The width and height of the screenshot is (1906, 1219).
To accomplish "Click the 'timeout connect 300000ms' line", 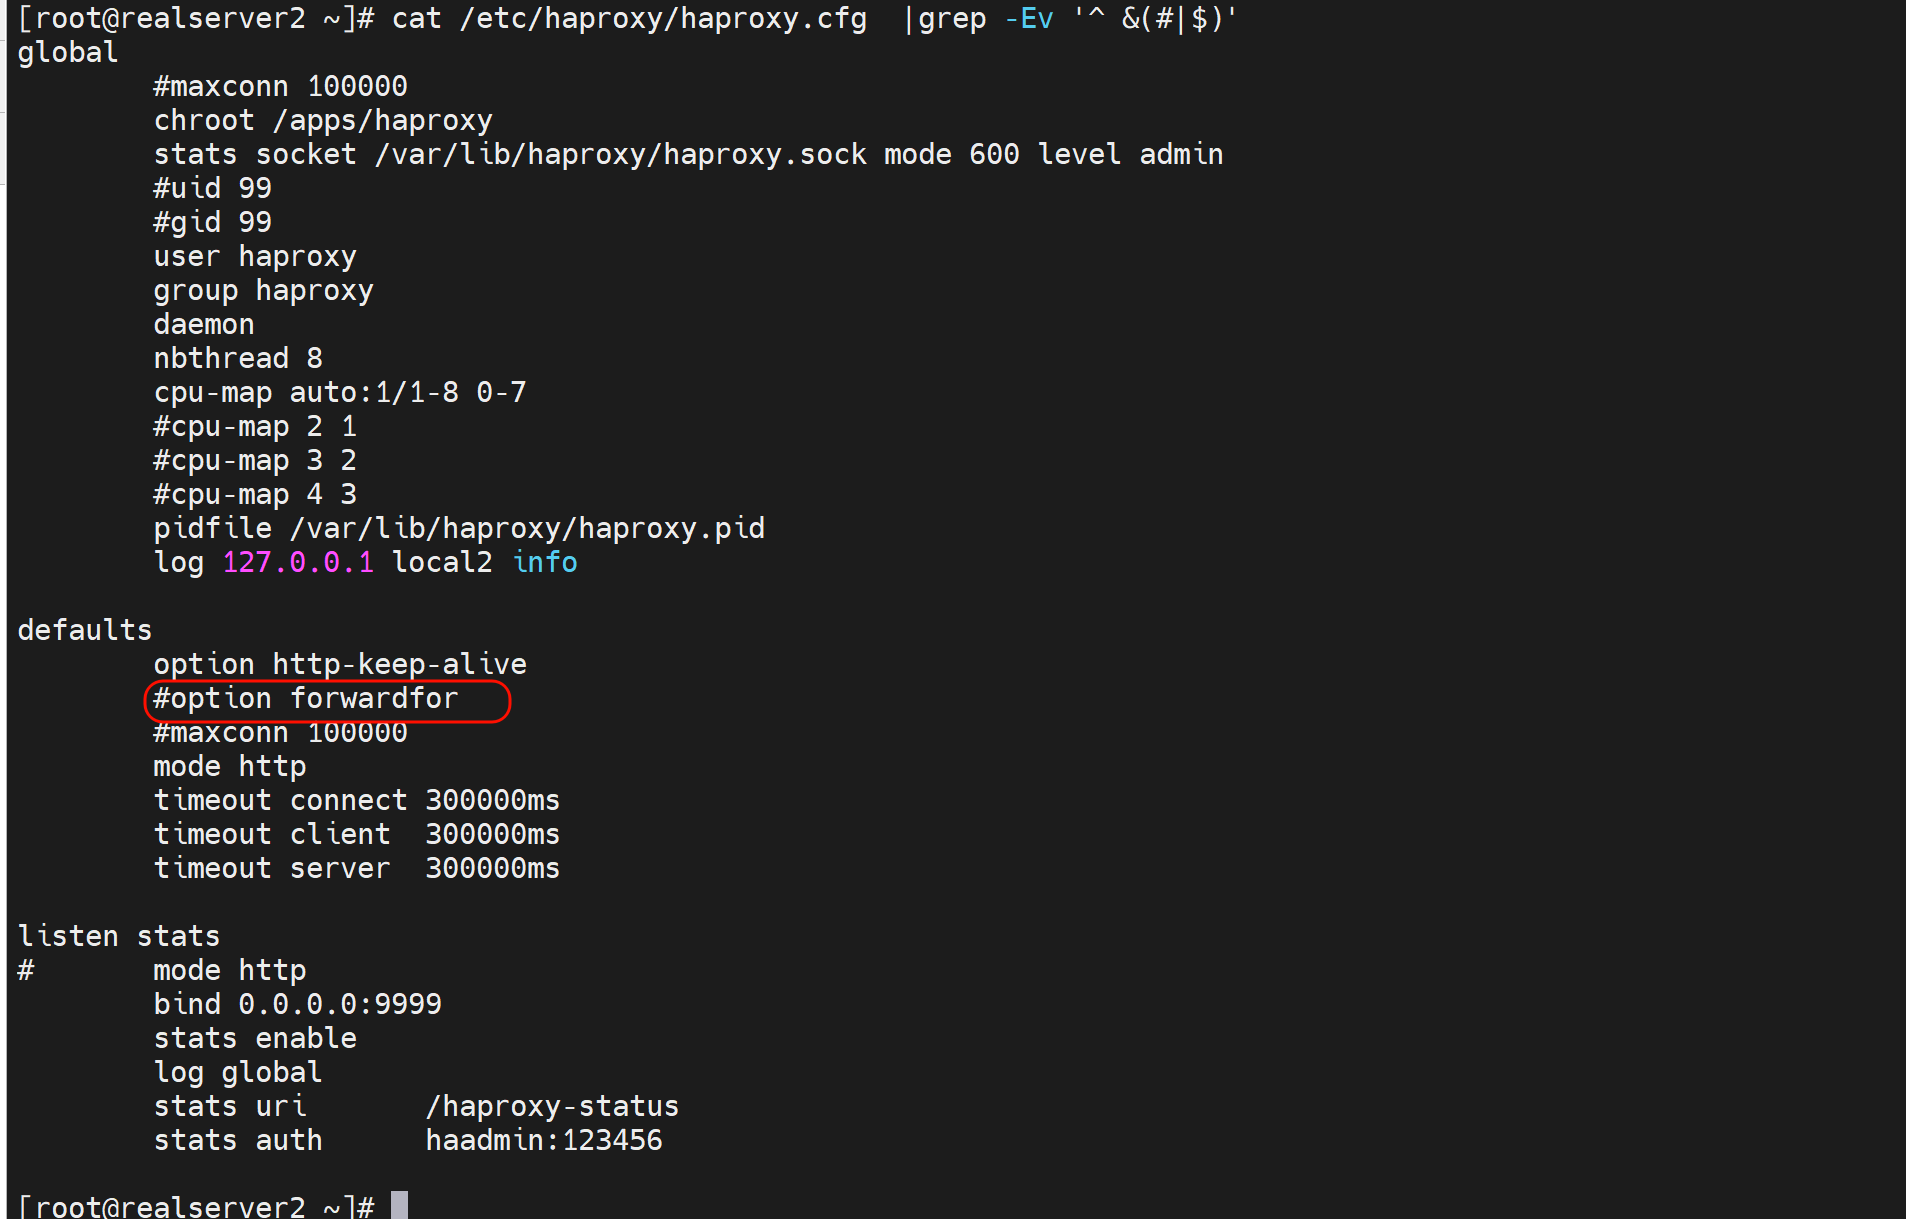I will 356,801.
